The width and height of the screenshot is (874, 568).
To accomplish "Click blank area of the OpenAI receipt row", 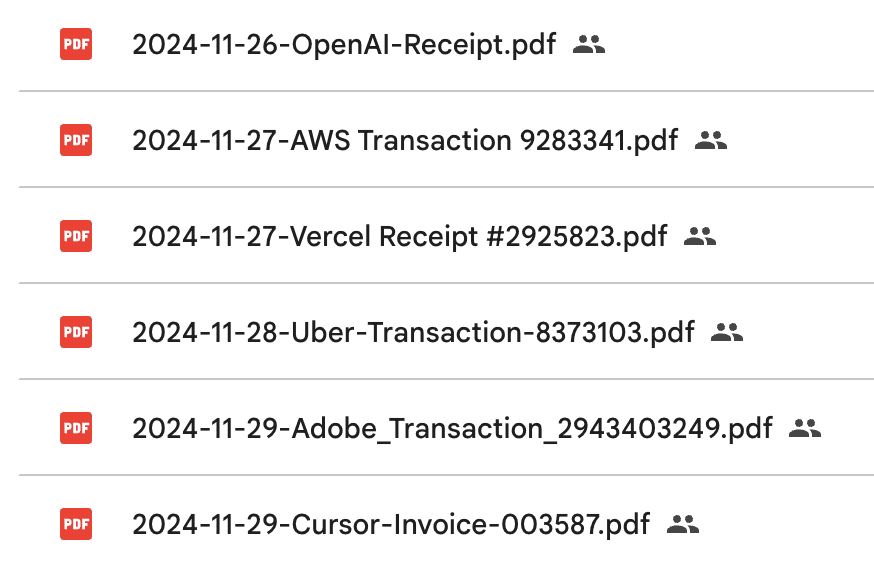I will (740, 45).
